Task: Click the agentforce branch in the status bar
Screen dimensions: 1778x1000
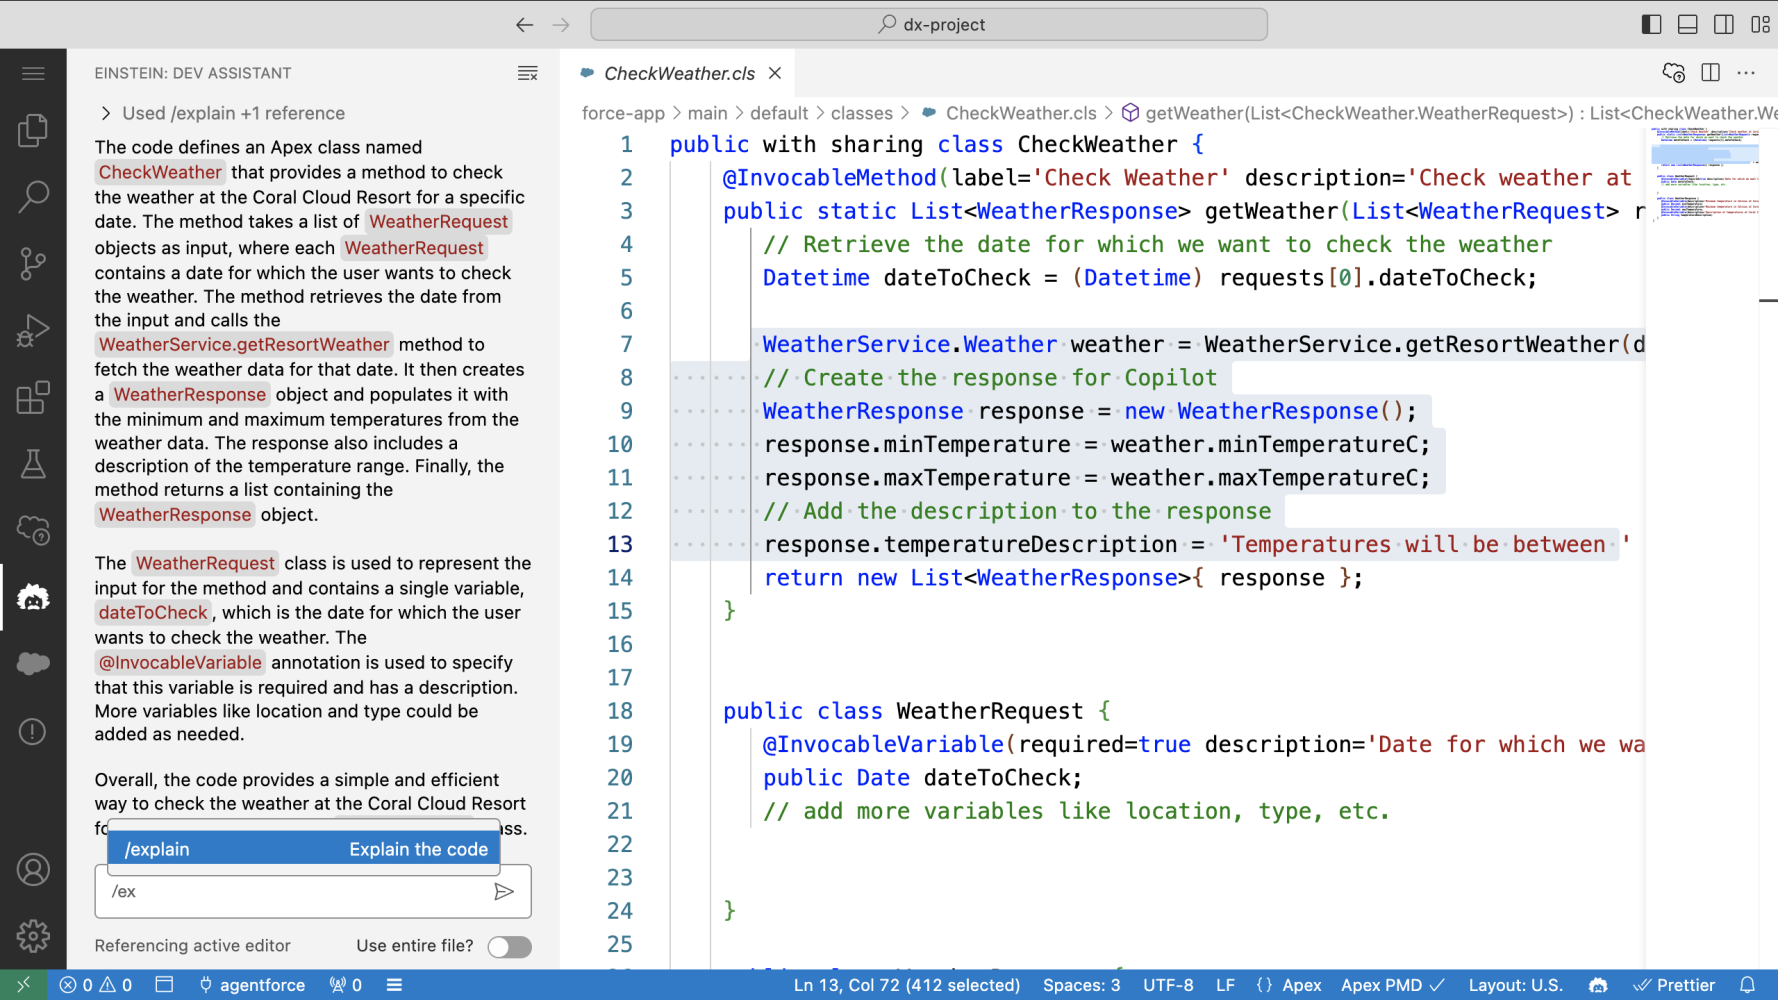Action: click(252, 985)
